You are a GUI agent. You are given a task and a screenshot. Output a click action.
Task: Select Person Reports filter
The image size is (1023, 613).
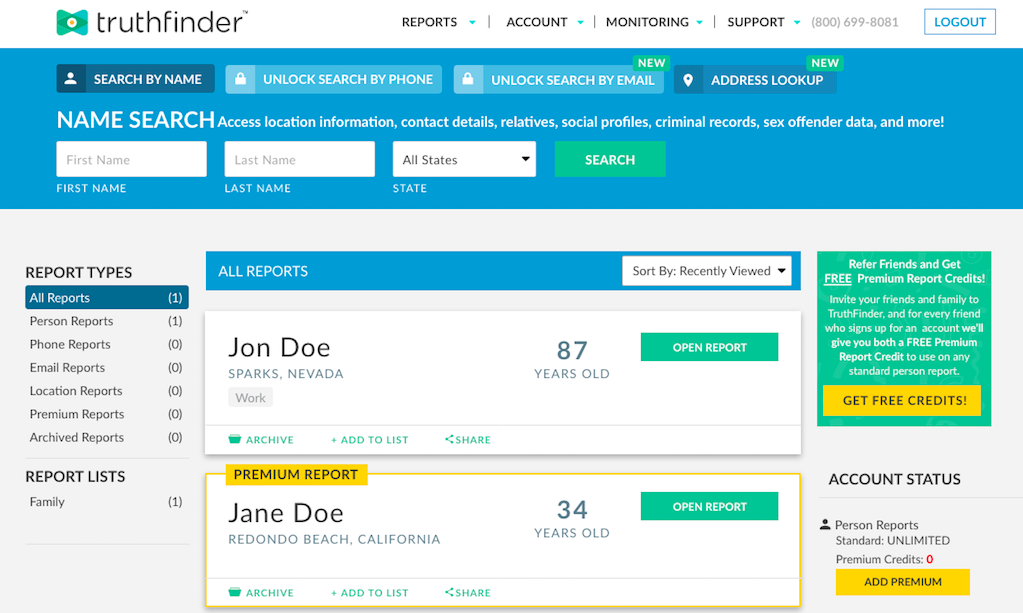point(107,321)
